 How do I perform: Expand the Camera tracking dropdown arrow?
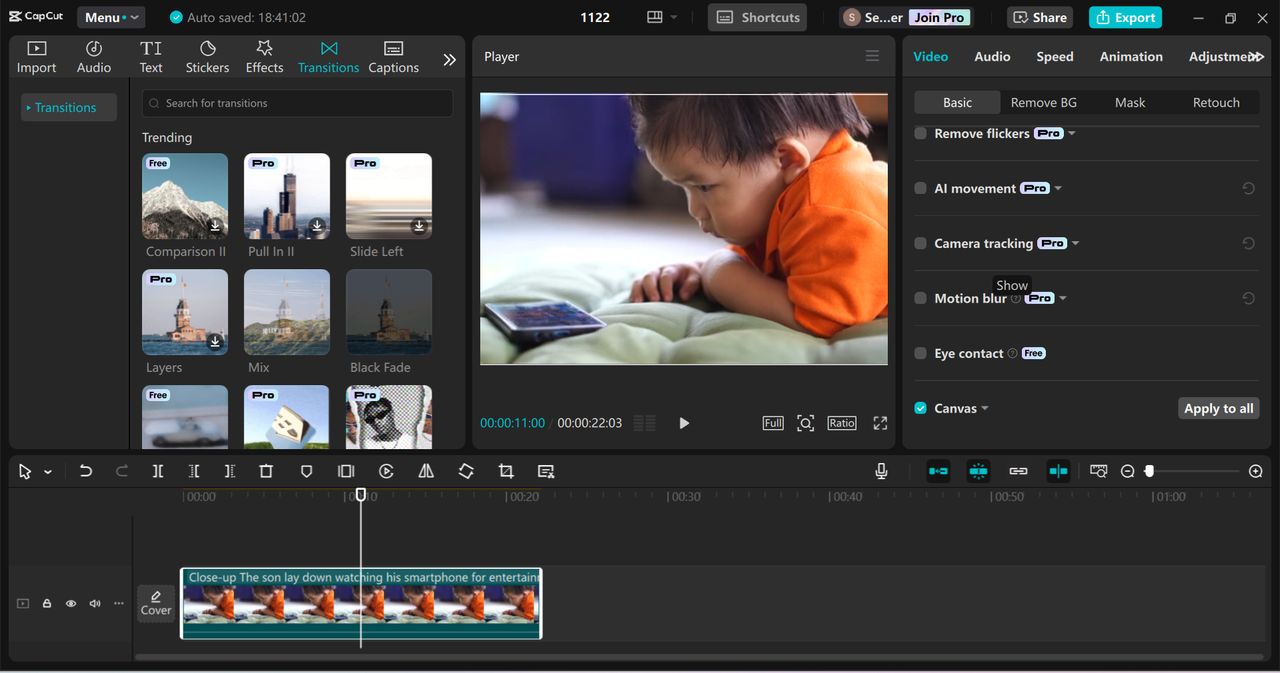tap(1076, 243)
